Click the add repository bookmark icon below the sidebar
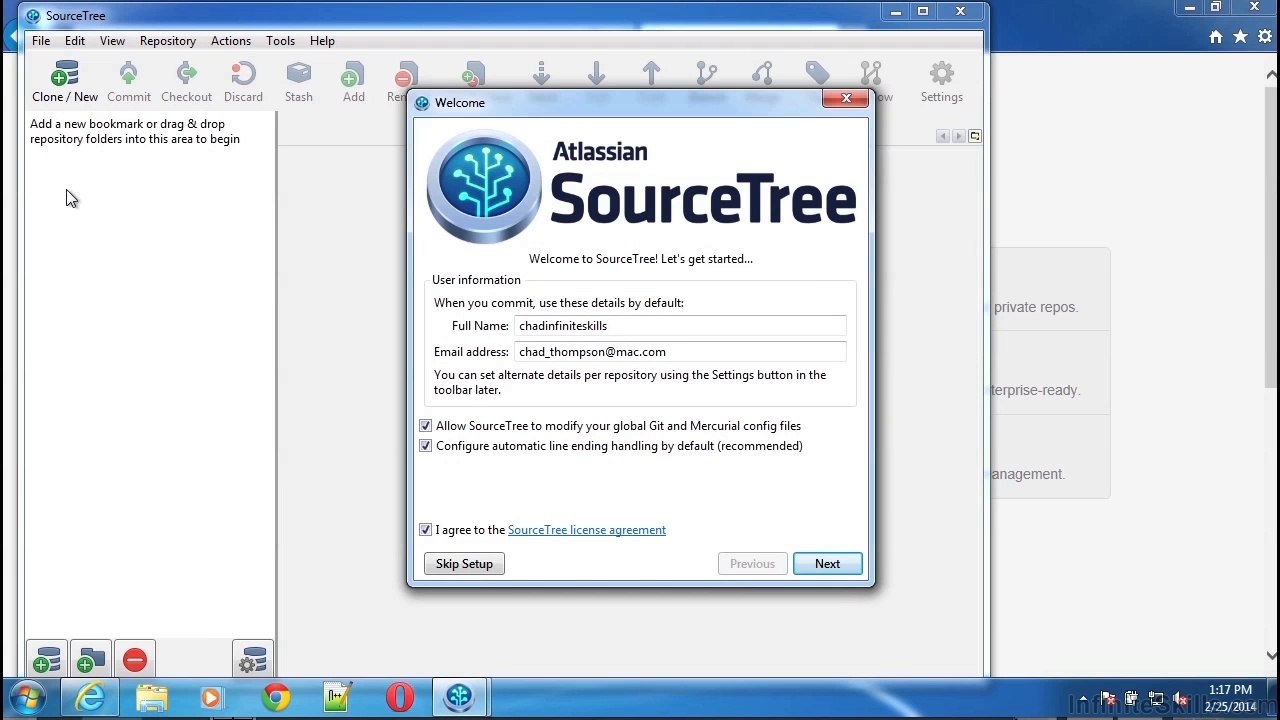Screen dimensions: 1280x720 (x=47, y=660)
